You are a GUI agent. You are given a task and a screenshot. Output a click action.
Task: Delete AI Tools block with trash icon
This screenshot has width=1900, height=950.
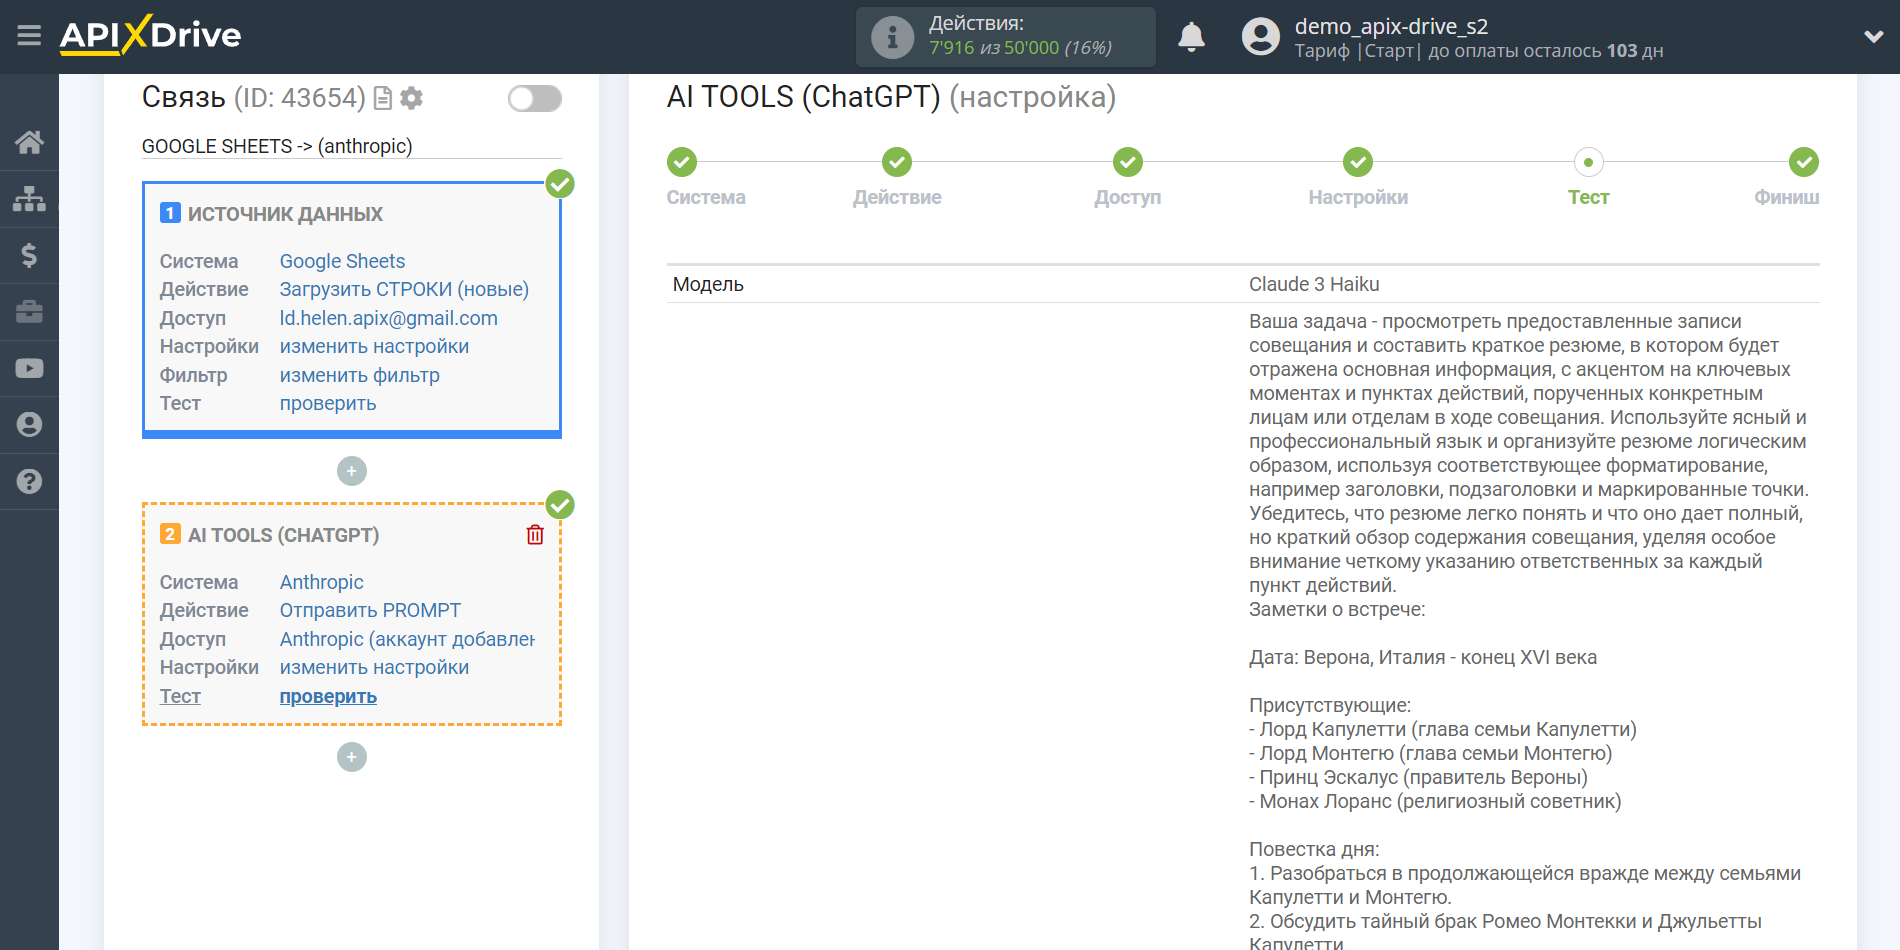coord(535,535)
